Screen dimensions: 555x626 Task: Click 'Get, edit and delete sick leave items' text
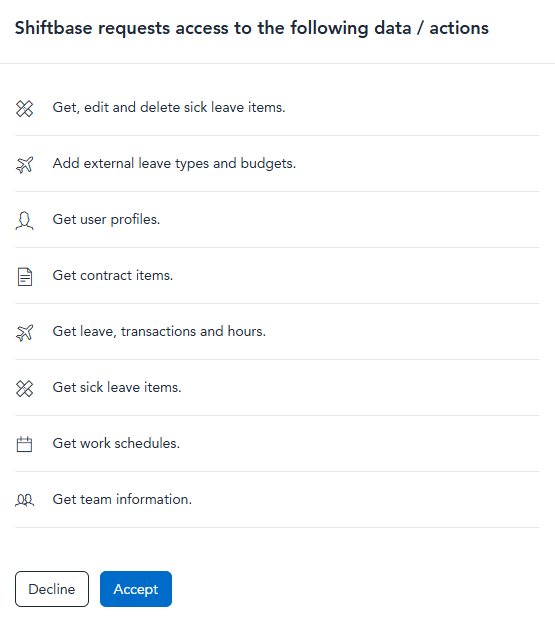(169, 107)
